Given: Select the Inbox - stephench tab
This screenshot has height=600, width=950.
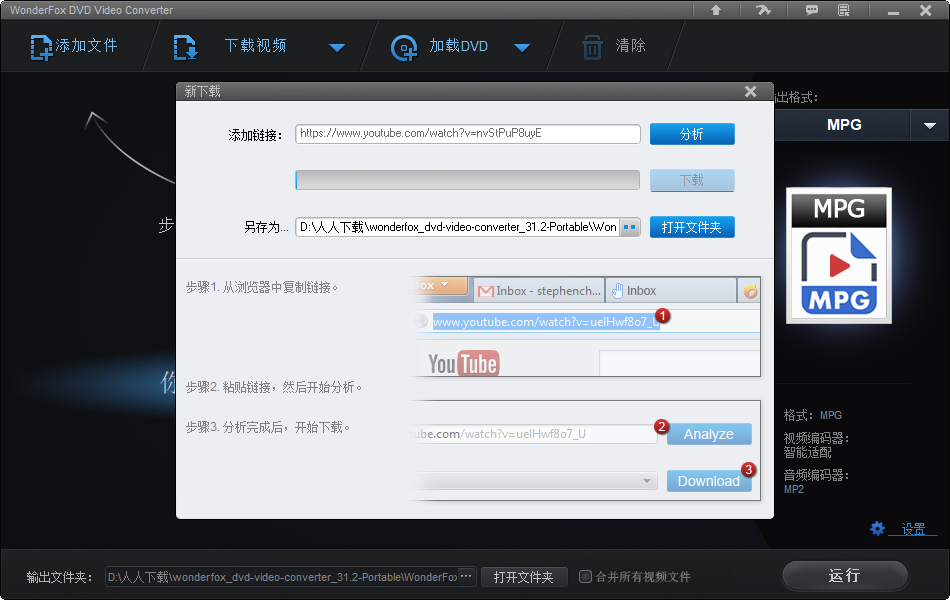Looking at the screenshot, I should click(x=539, y=290).
